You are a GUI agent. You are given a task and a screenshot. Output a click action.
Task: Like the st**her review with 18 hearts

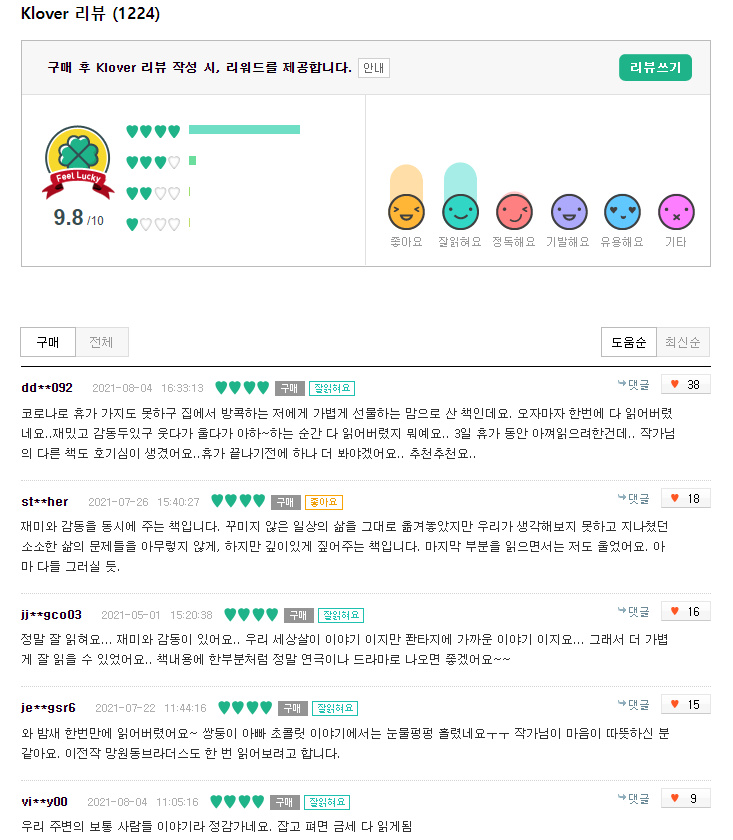[x=685, y=499]
